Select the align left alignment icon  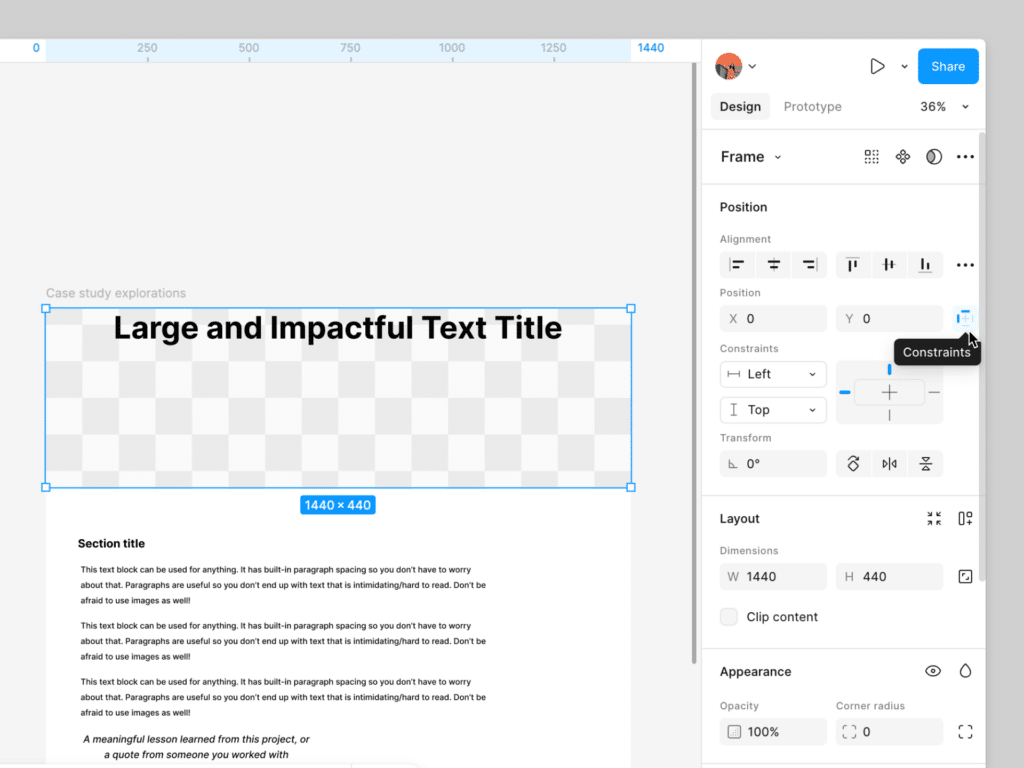pos(737,264)
